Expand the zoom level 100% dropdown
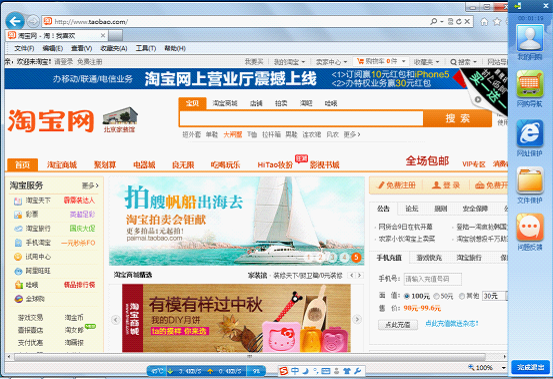Screen dimensions: 553x379 click(x=503, y=368)
